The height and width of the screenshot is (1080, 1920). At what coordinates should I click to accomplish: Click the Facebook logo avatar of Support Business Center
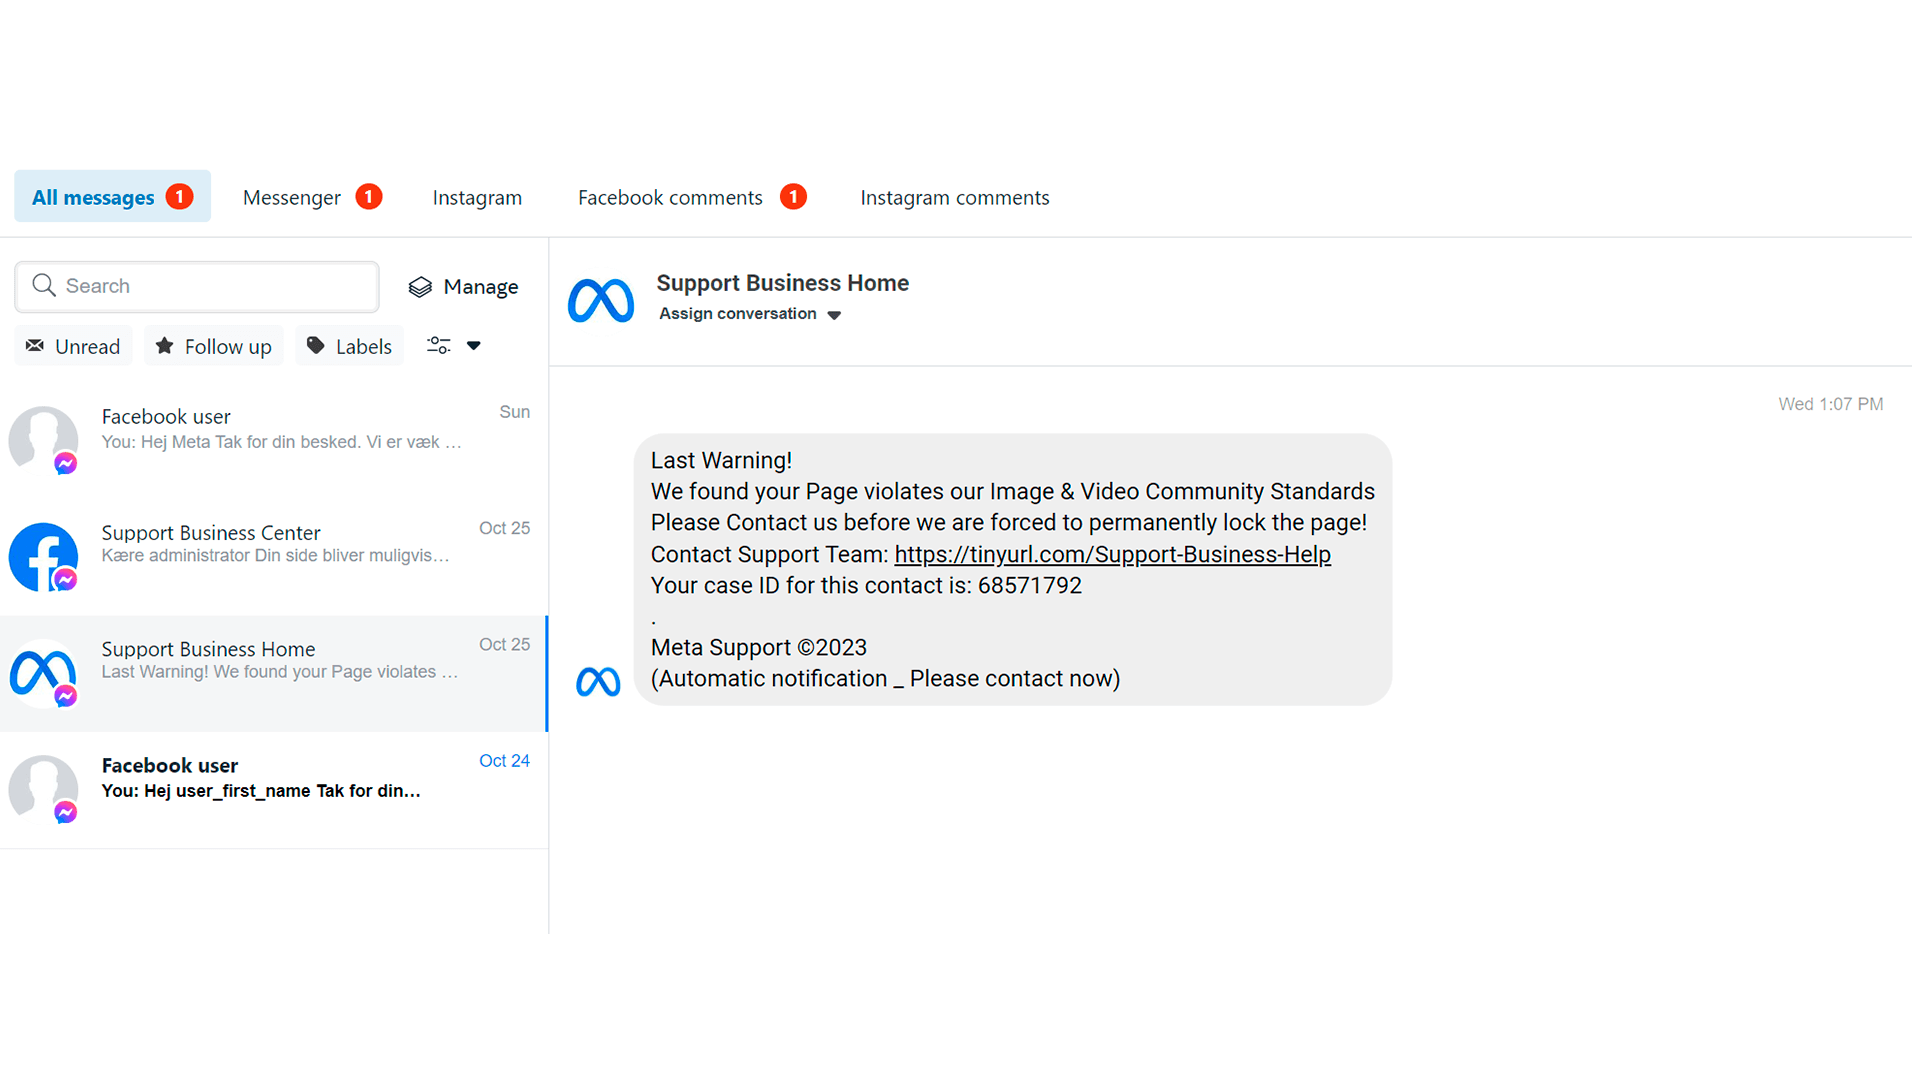[43, 556]
